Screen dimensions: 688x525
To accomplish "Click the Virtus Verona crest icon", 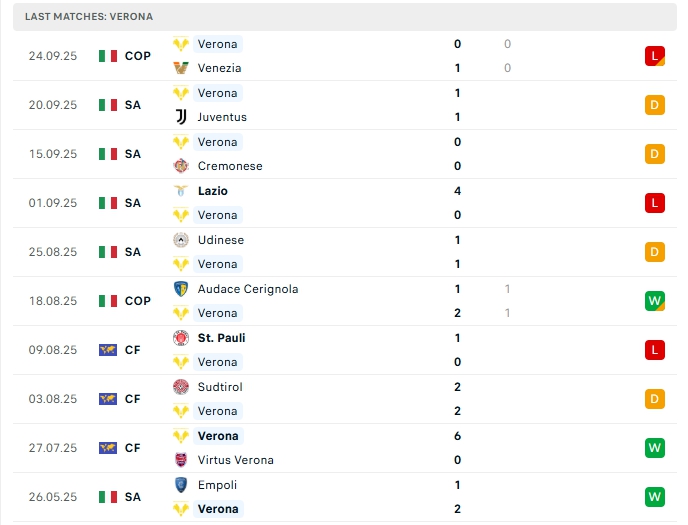I will (181, 460).
